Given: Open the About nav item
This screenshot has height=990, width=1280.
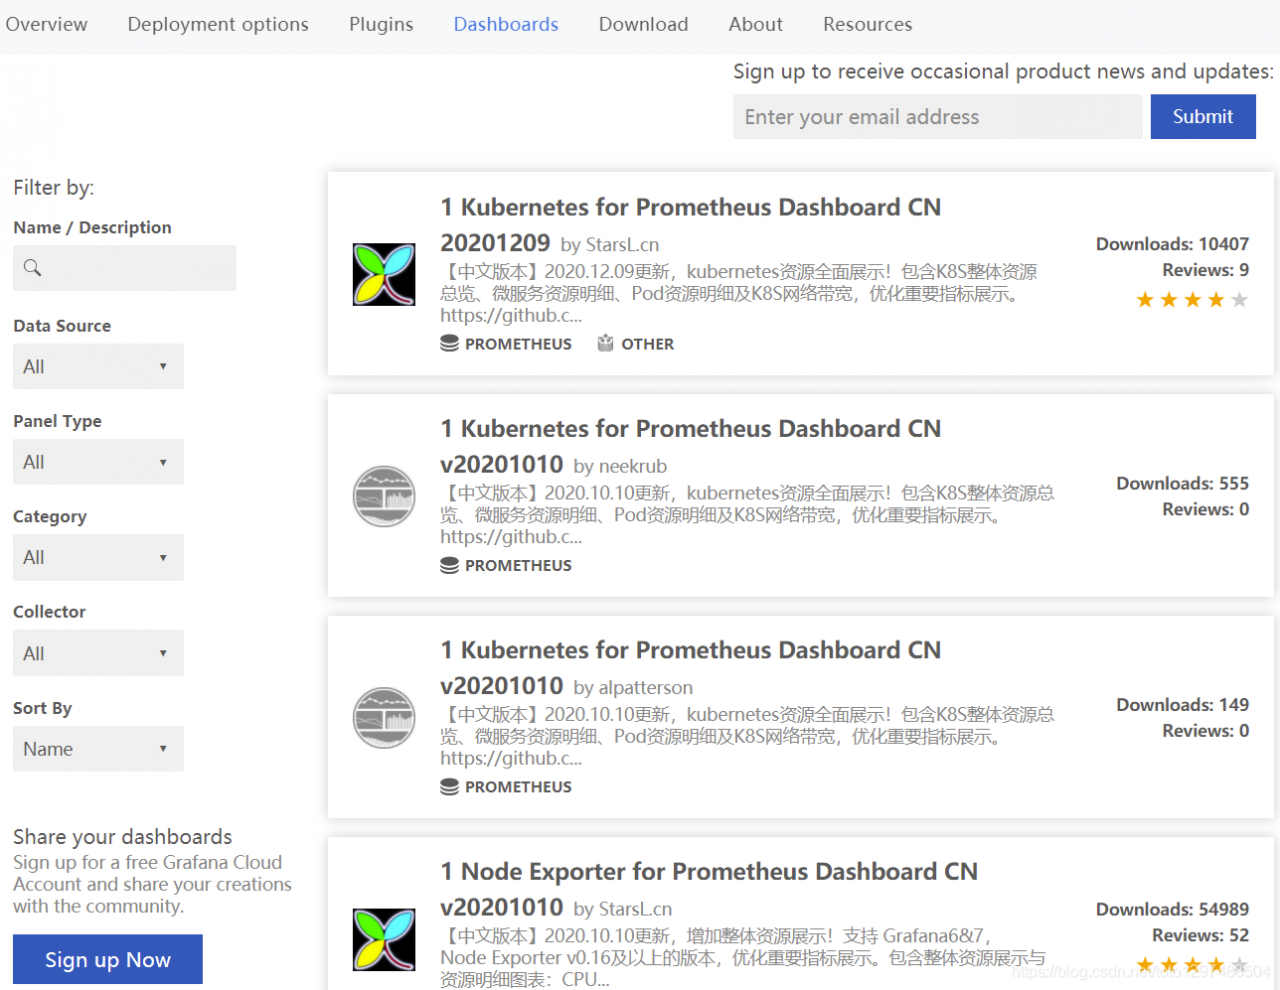Looking at the screenshot, I should coord(756,24).
